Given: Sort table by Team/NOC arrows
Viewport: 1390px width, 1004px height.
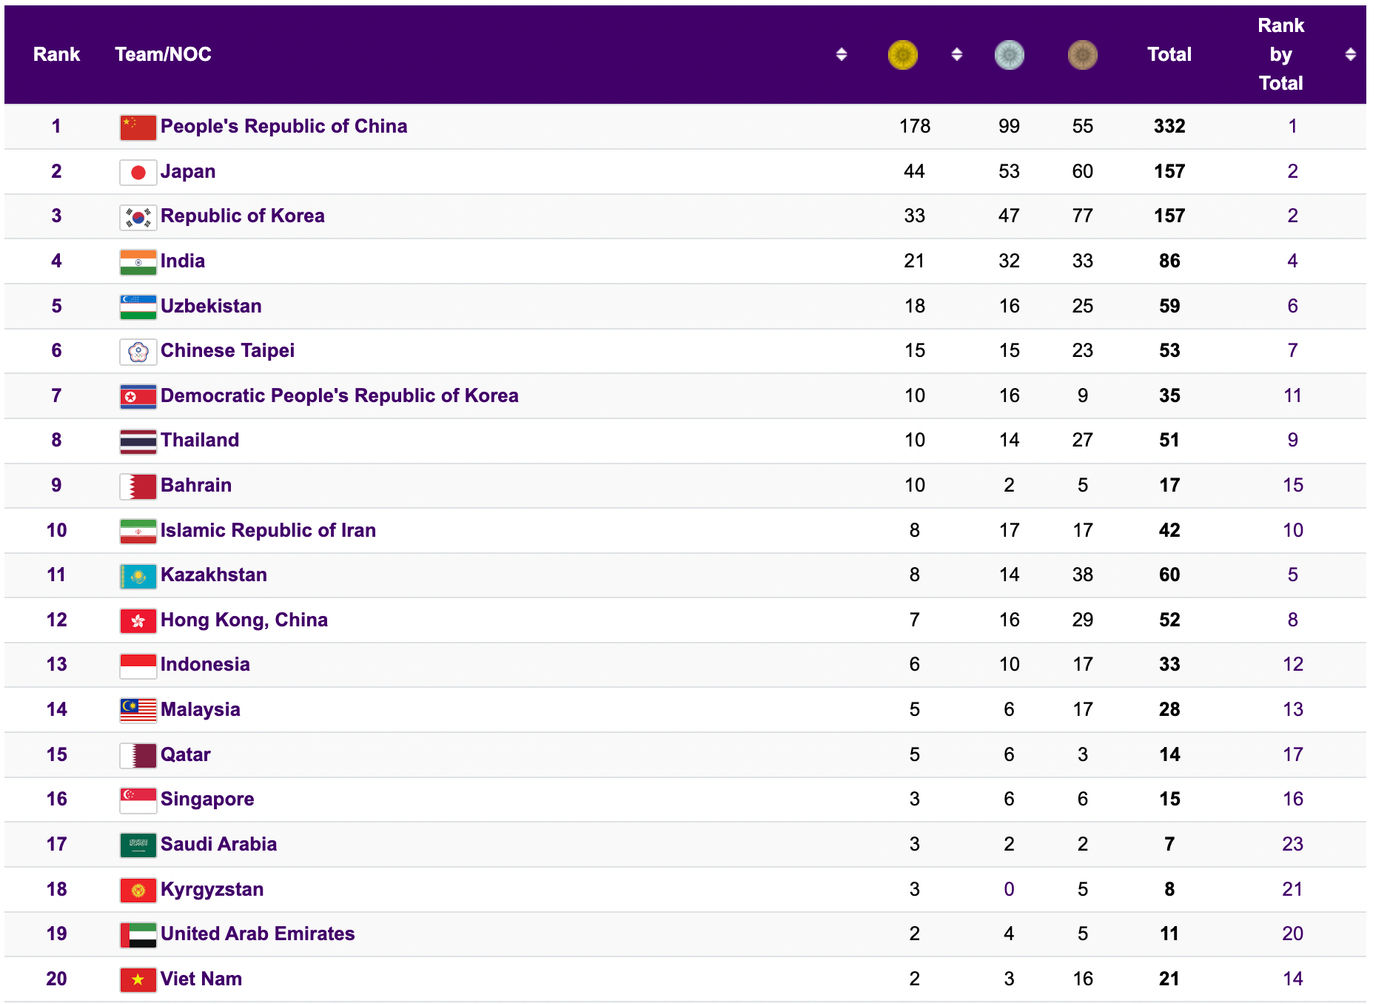Looking at the screenshot, I should click(x=841, y=55).
